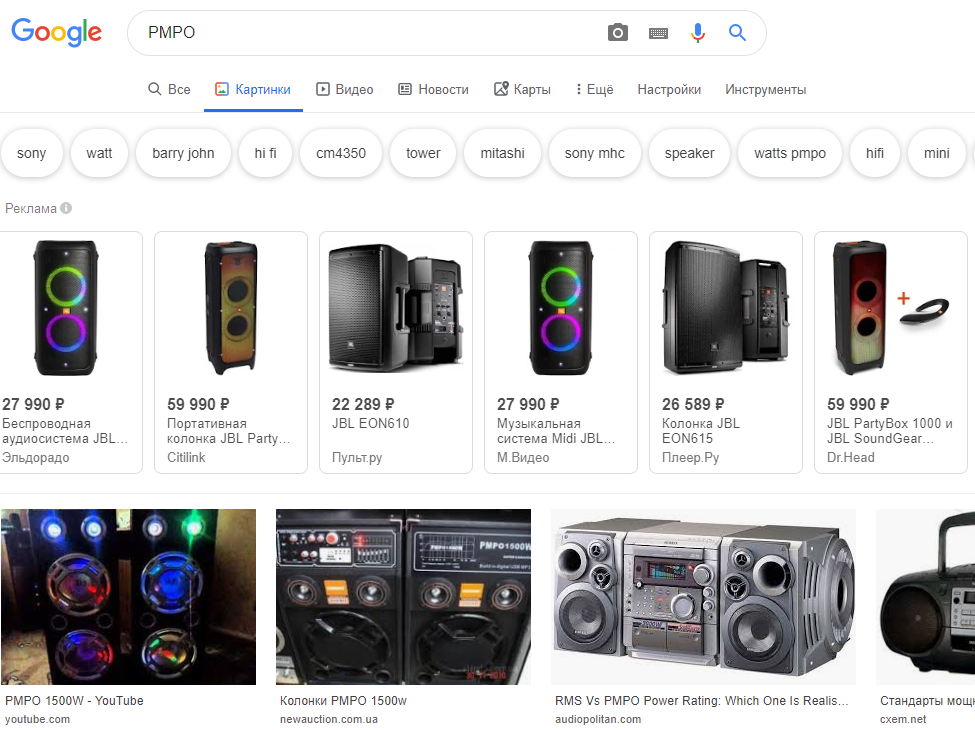Image resolution: width=975 pixels, height=730 pixels.
Task: Open Музыкальная система Midi JBL link
Action: 556,431
